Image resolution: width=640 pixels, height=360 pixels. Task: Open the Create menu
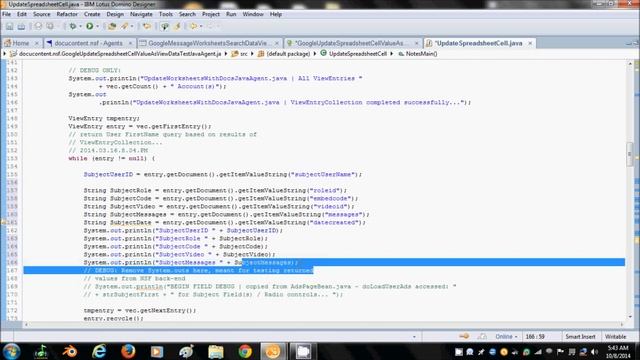tap(92, 14)
